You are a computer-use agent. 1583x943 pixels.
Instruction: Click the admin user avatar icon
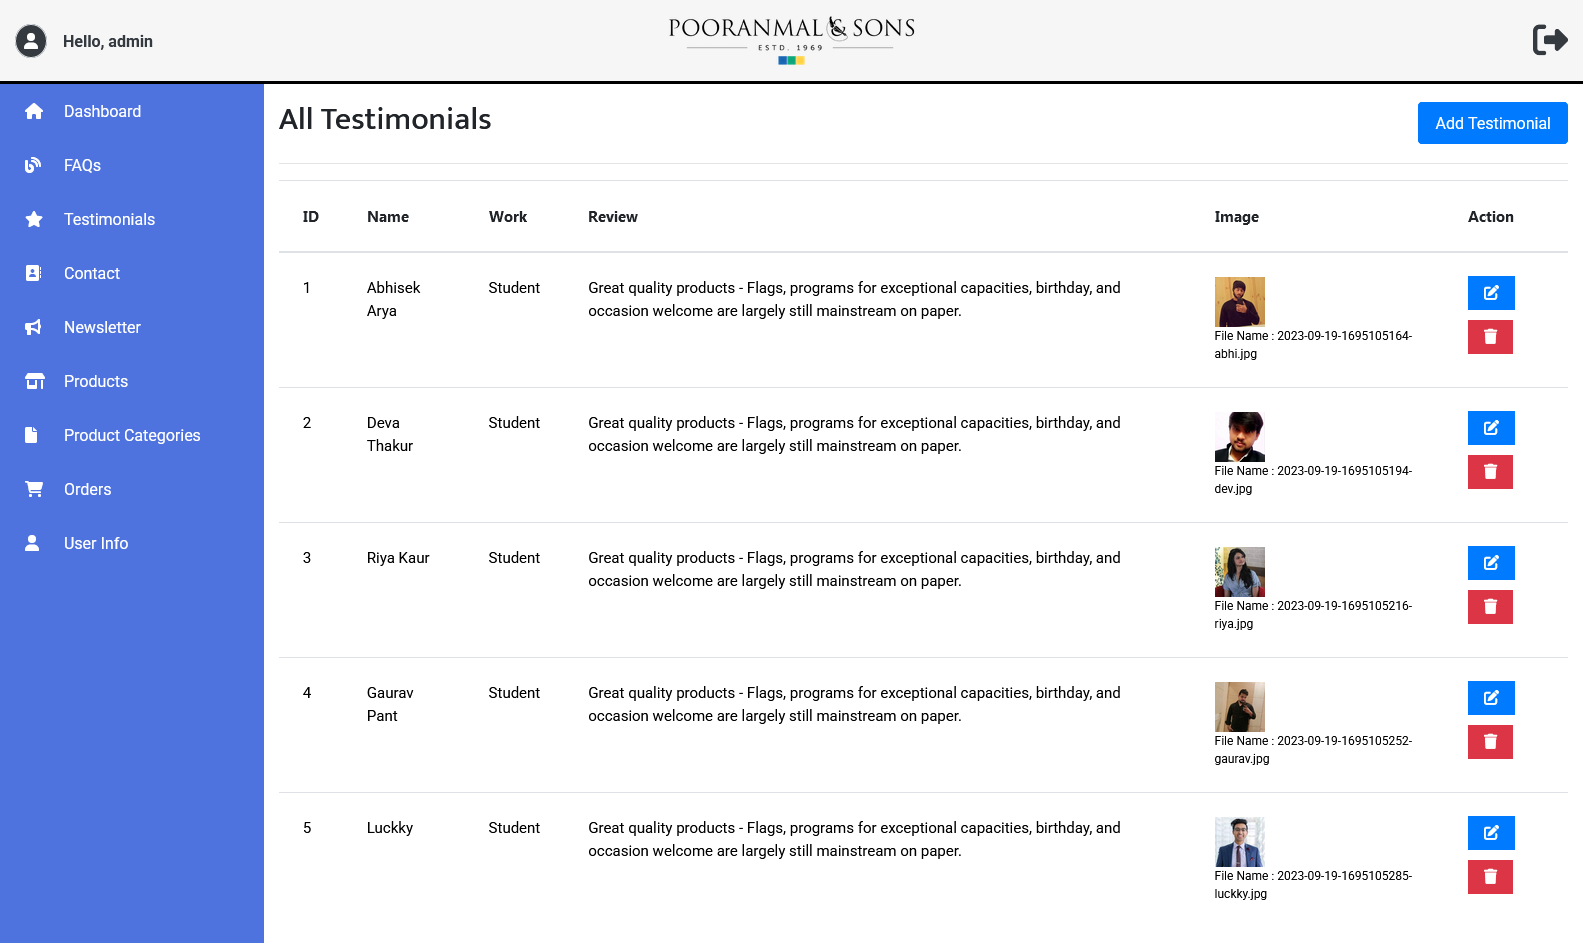tap(31, 41)
